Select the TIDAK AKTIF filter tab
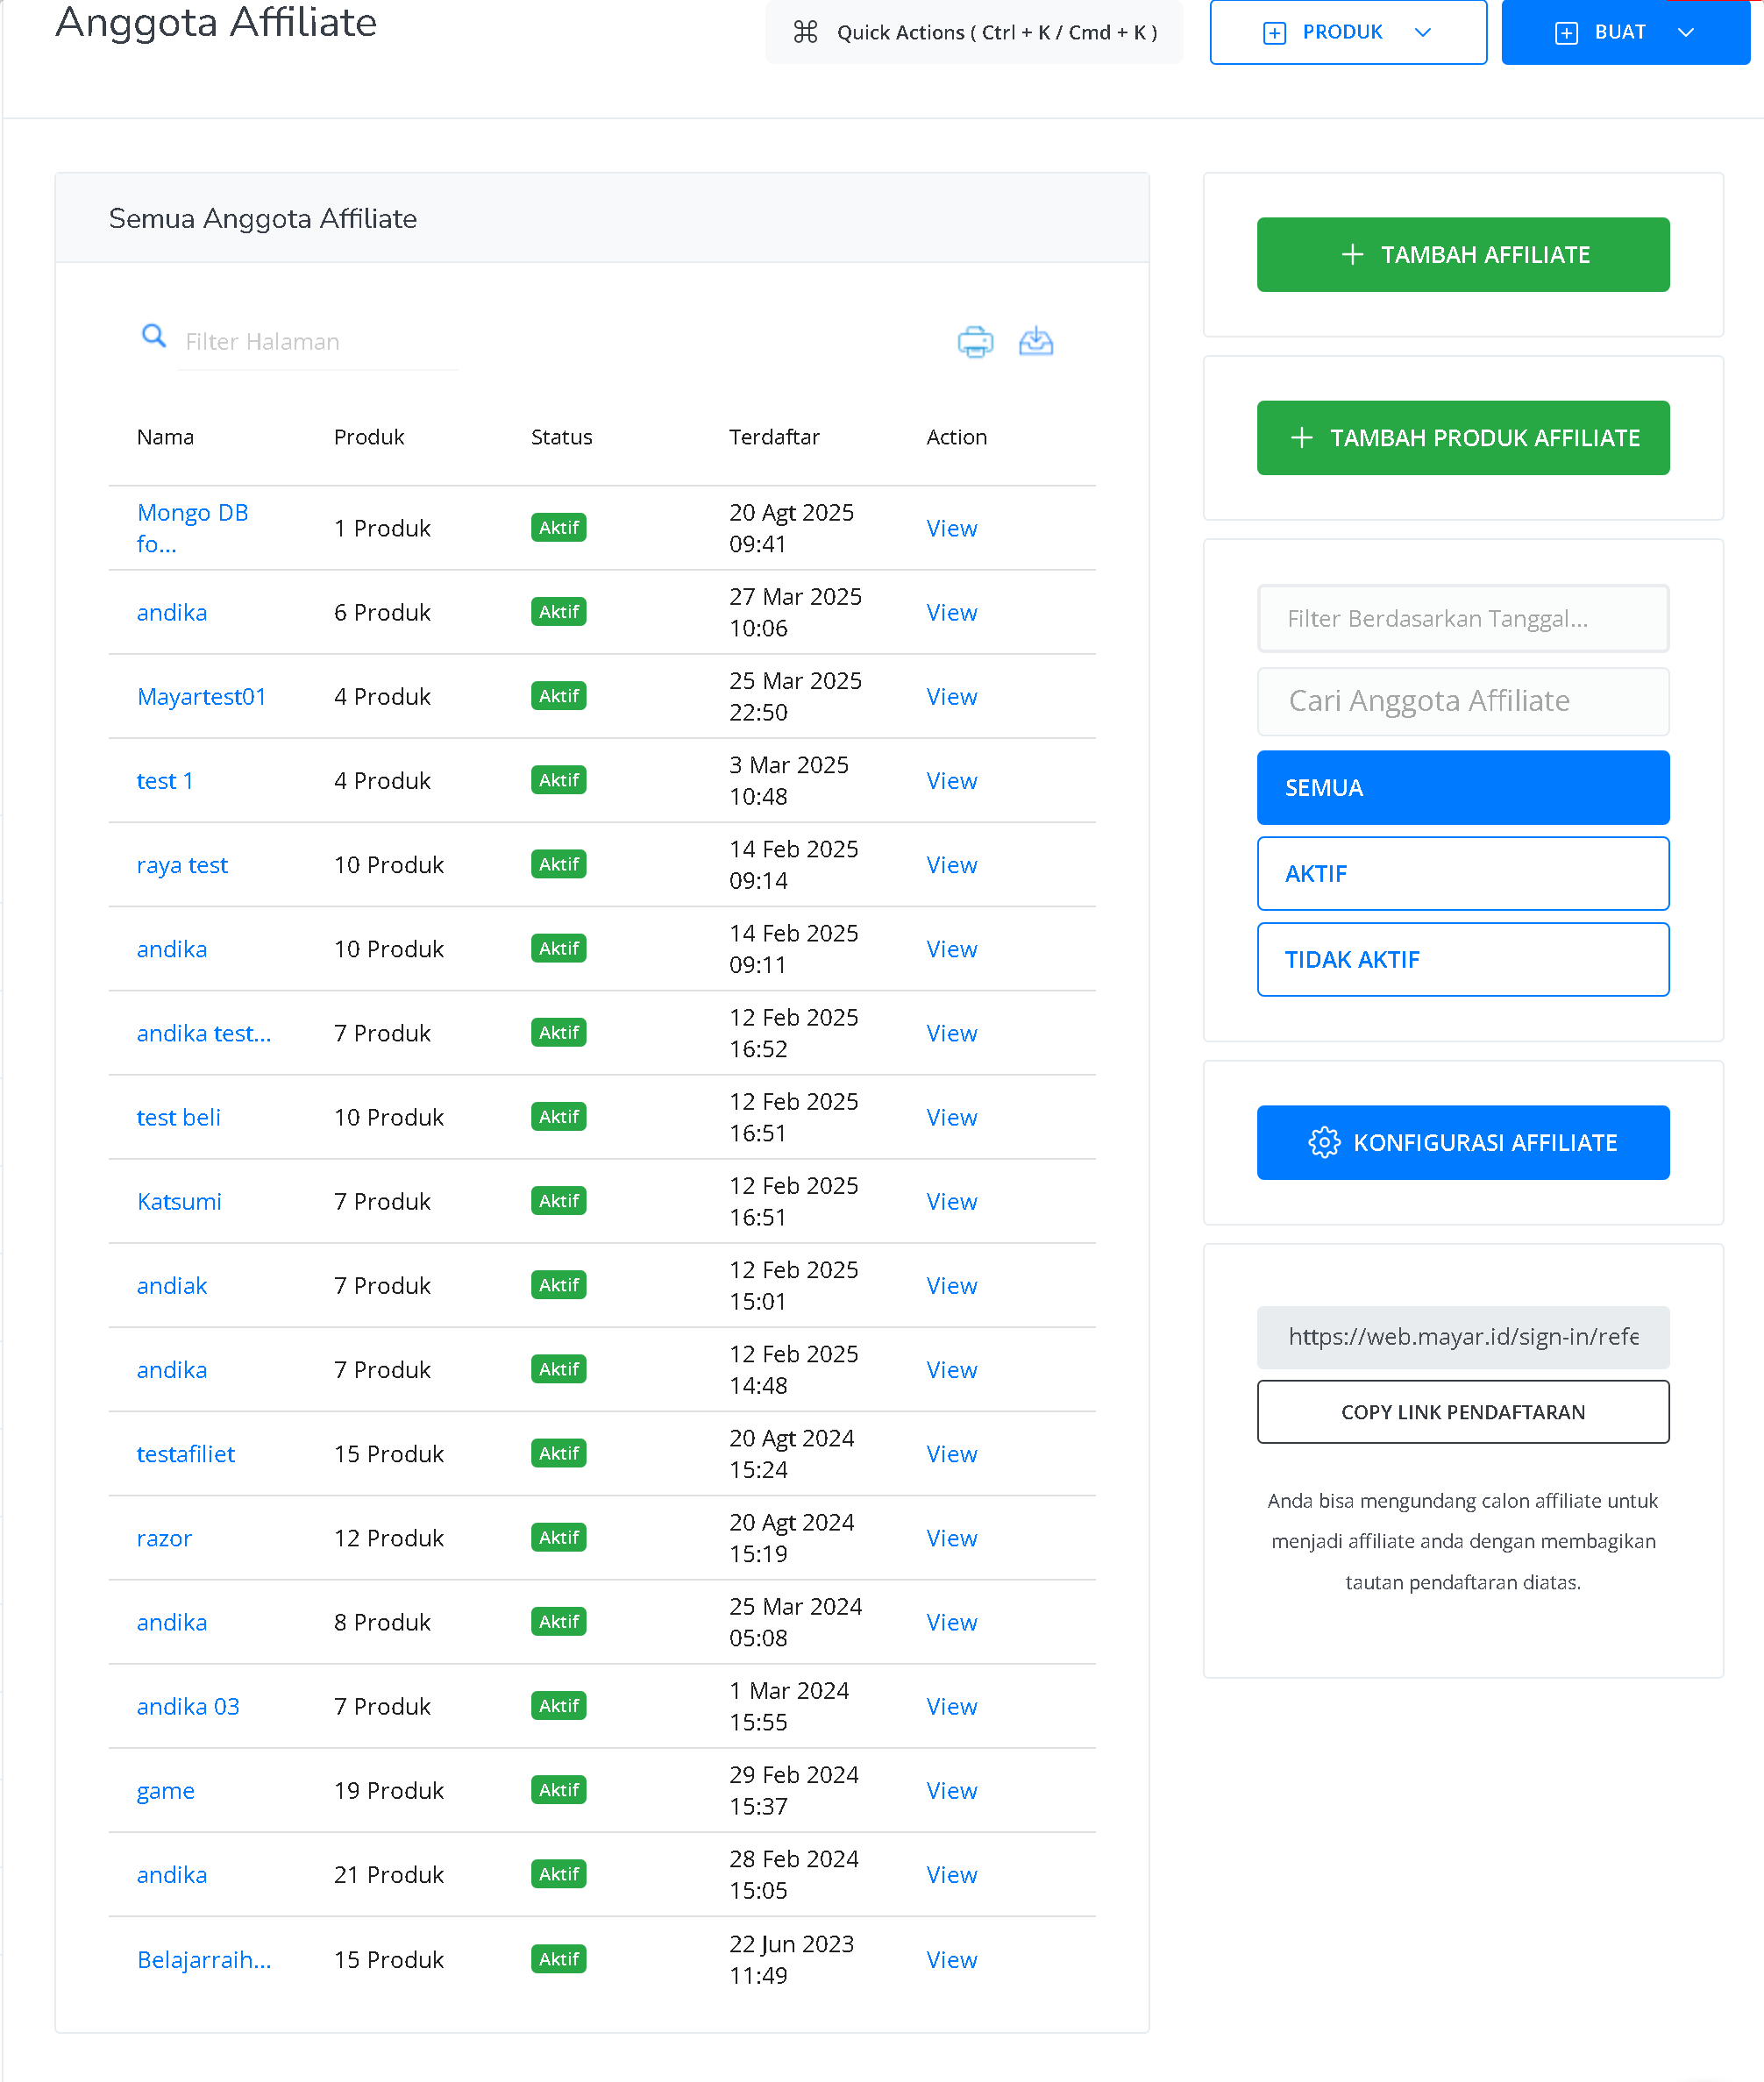Viewport: 1764px width, 2082px height. 1462,960
